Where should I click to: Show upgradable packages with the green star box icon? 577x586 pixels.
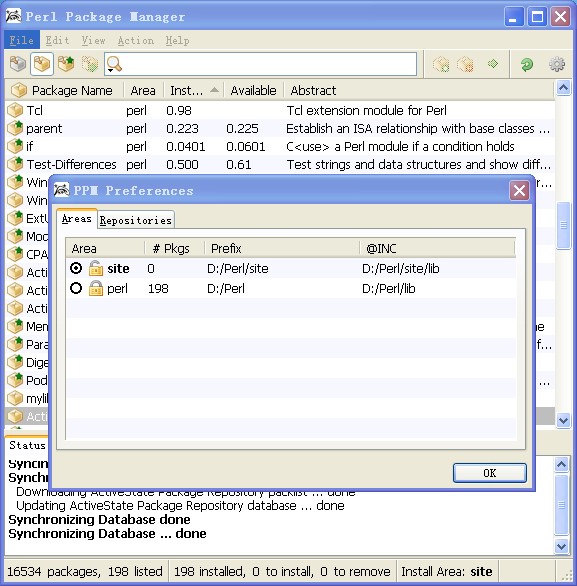click(x=66, y=64)
